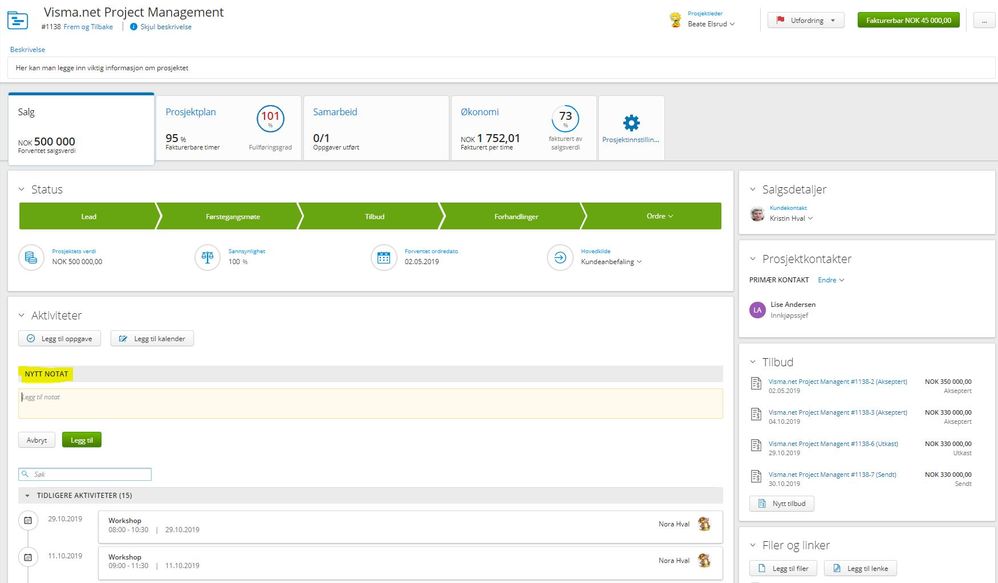The height and width of the screenshot is (583, 998).
Task: Click document icon for tilbud #1138-2
Action: [x=756, y=383]
